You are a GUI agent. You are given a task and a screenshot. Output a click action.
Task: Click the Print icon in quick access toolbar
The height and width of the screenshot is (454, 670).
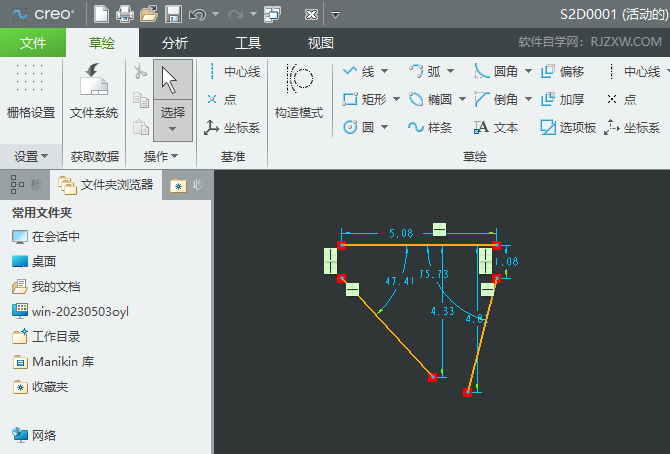(x=125, y=14)
